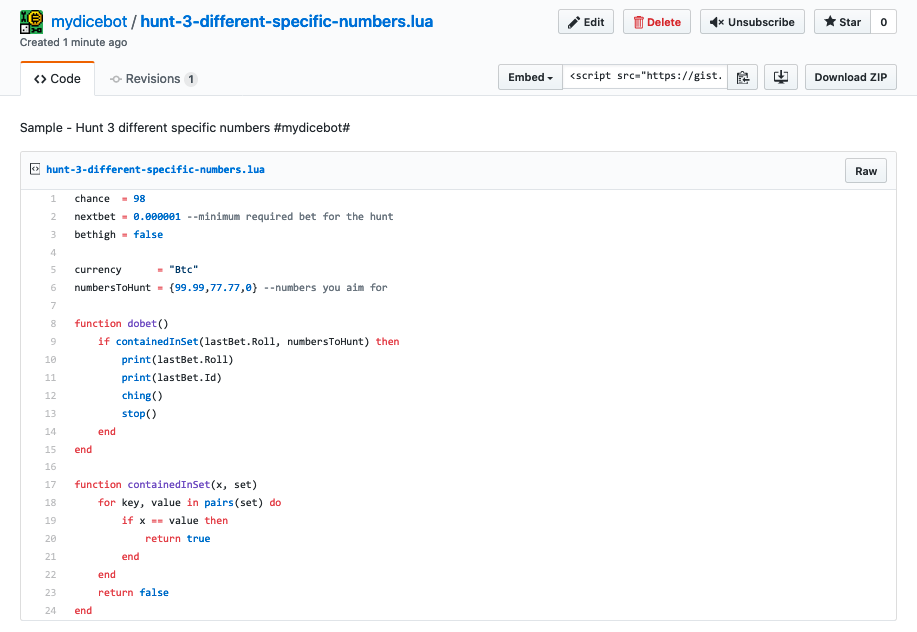View the raw file contents
Image resolution: width=917 pixels, height=632 pixels.
click(x=866, y=171)
